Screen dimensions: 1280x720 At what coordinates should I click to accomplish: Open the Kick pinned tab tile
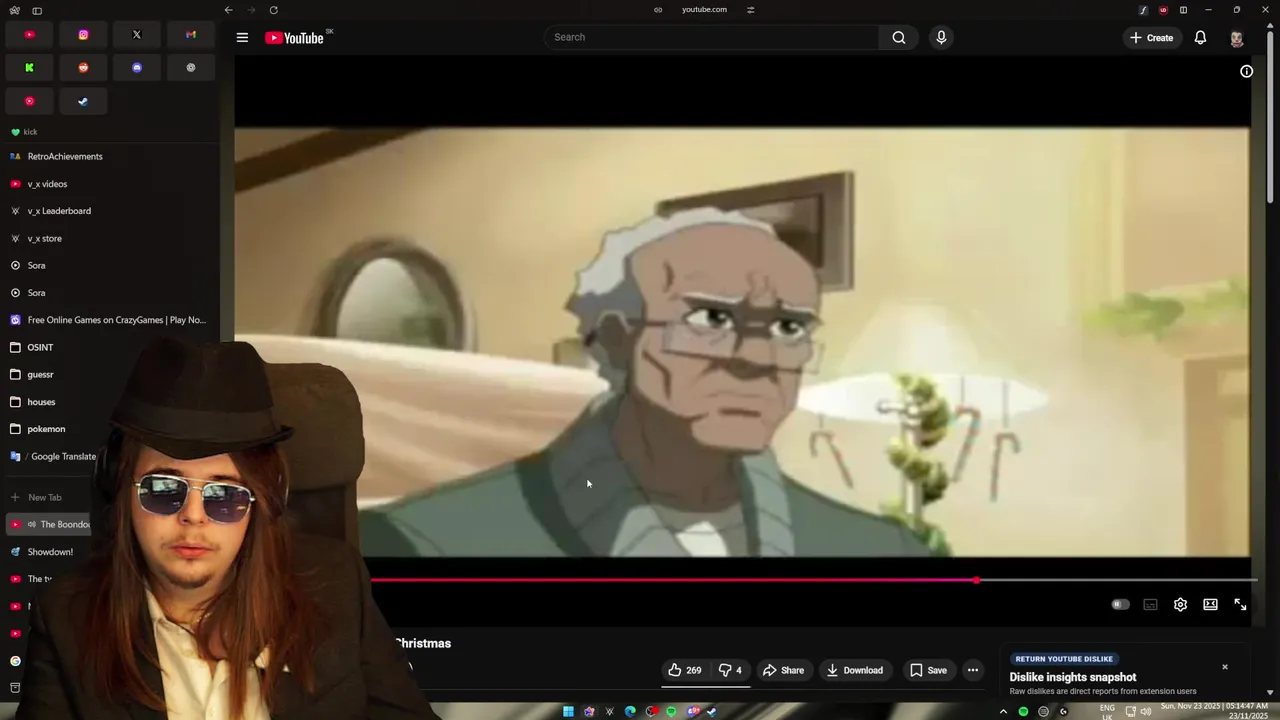[x=29, y=68]
